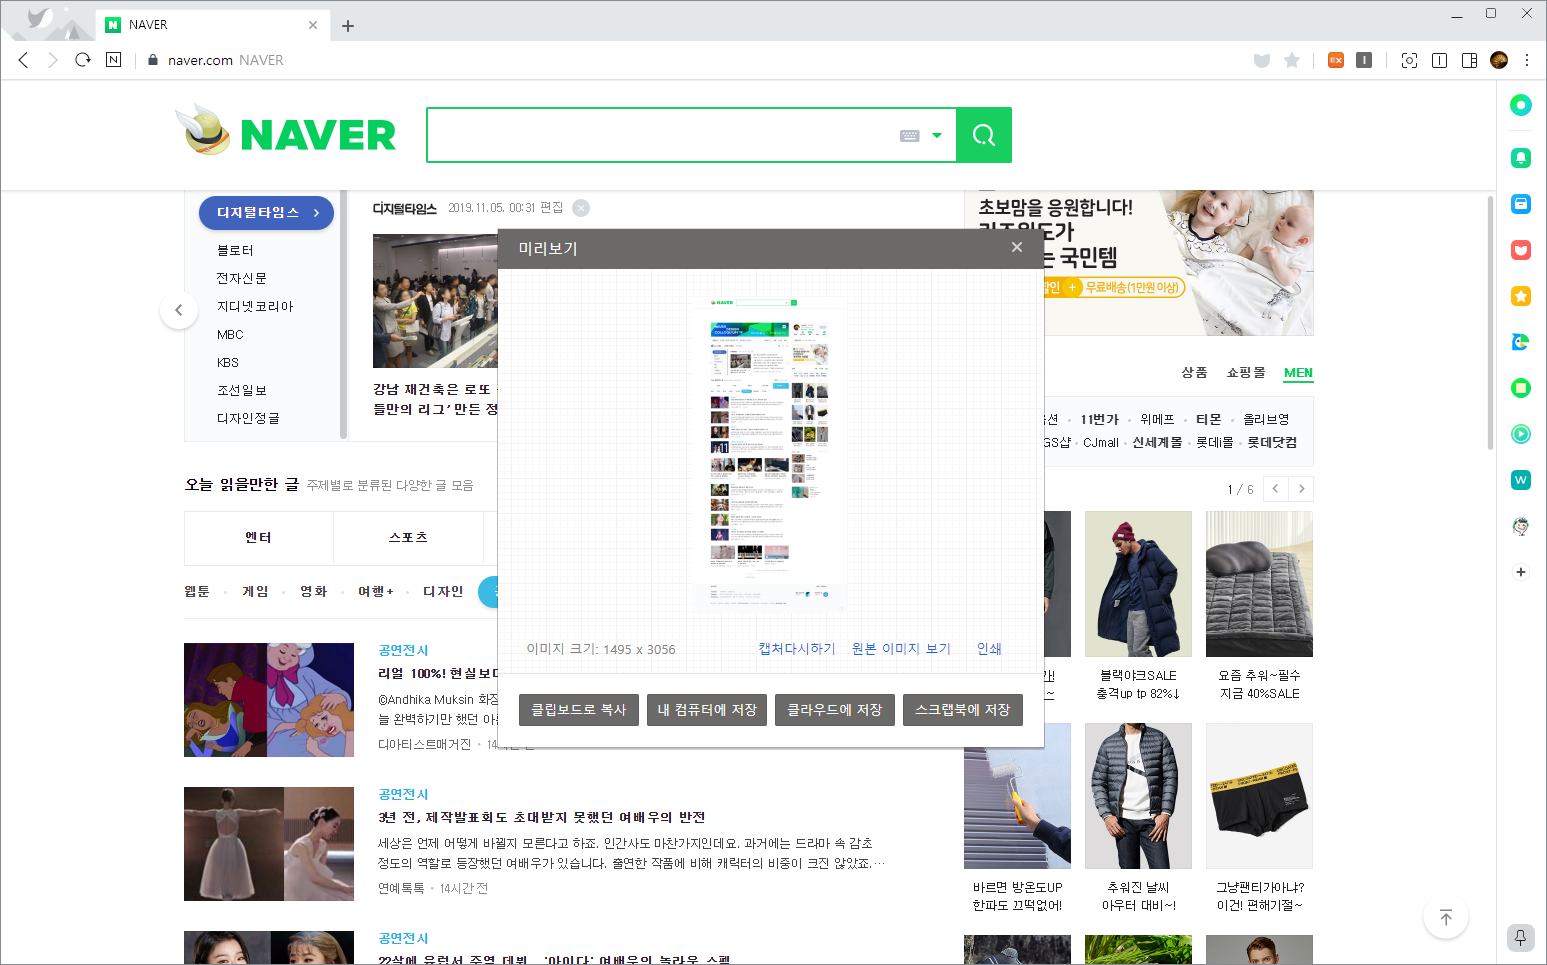Screen dimensions: 1547x965
Task: Click the 내 컴퓨터에 저장 button
Action: pos(707,710)
